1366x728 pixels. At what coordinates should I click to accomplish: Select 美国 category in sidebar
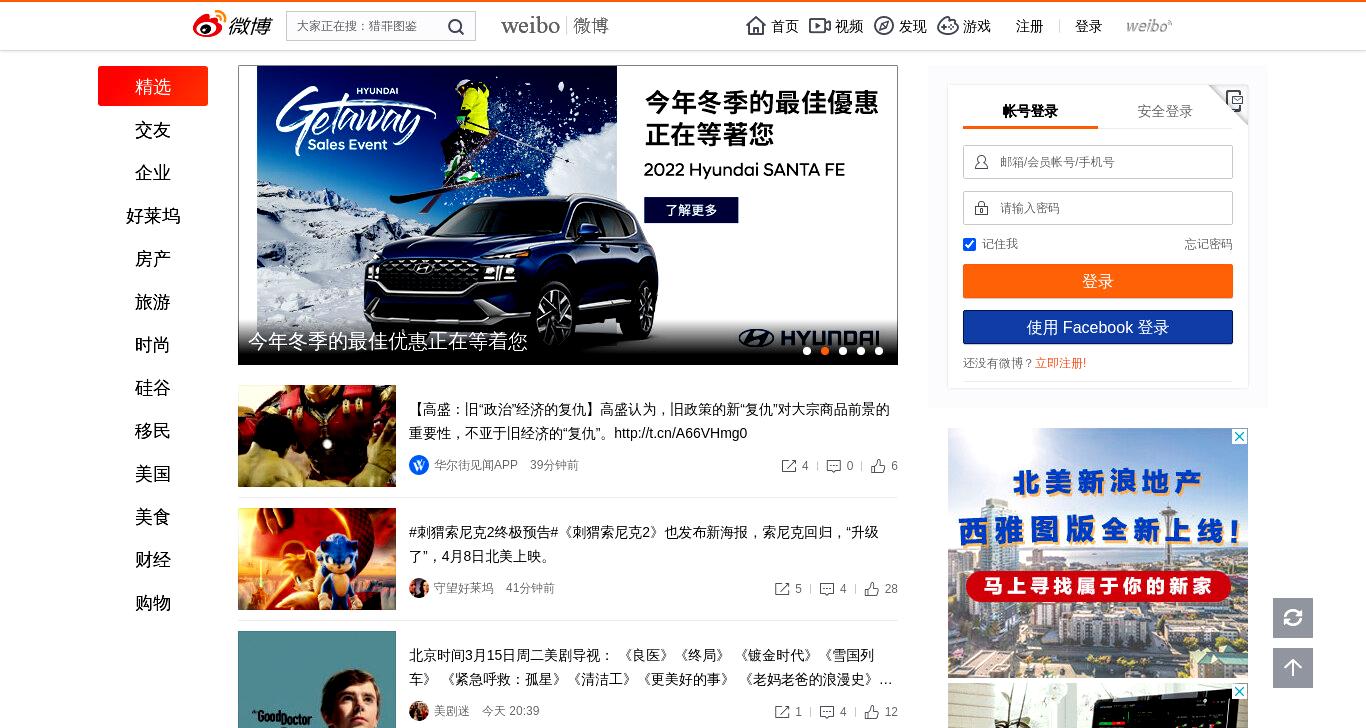pos(153,474)
